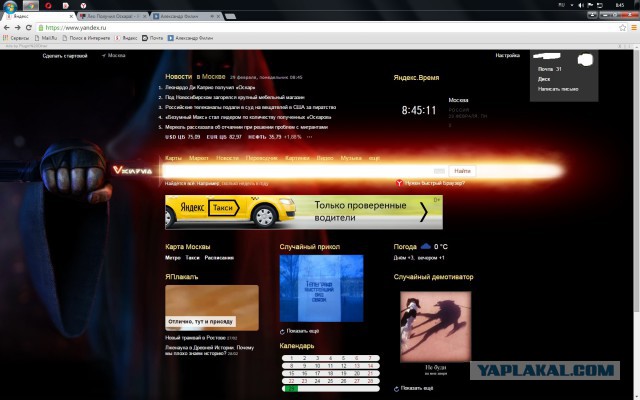Open the Windows Start orb

10,6
